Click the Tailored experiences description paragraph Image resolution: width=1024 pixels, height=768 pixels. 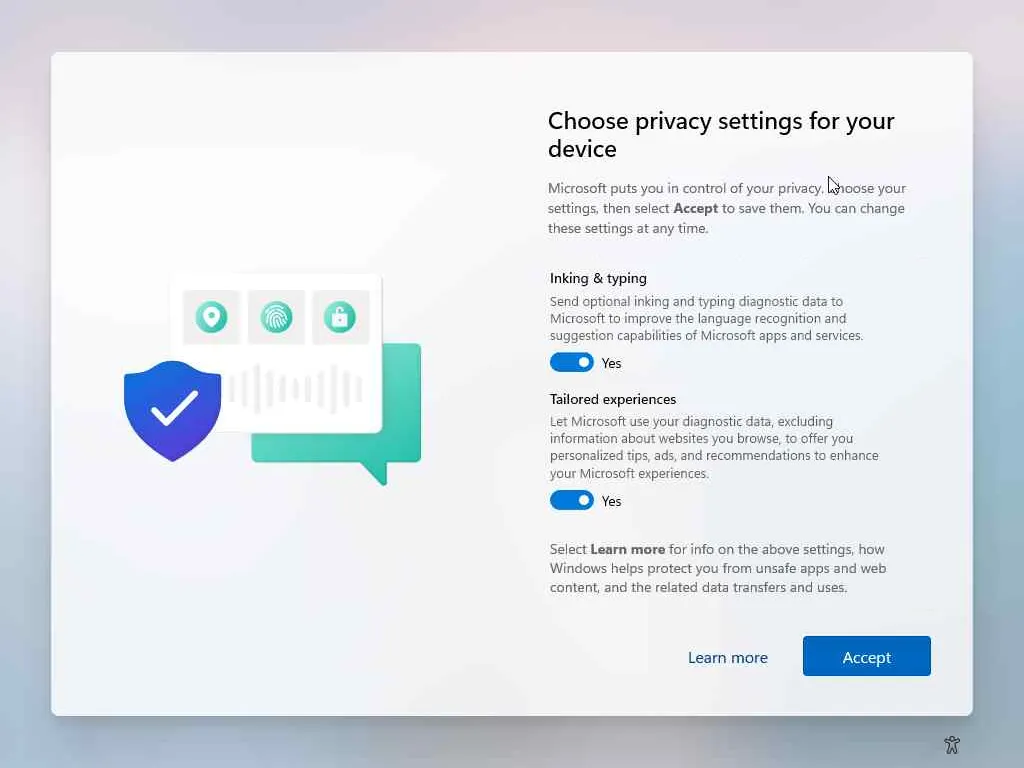coord(714,447)
